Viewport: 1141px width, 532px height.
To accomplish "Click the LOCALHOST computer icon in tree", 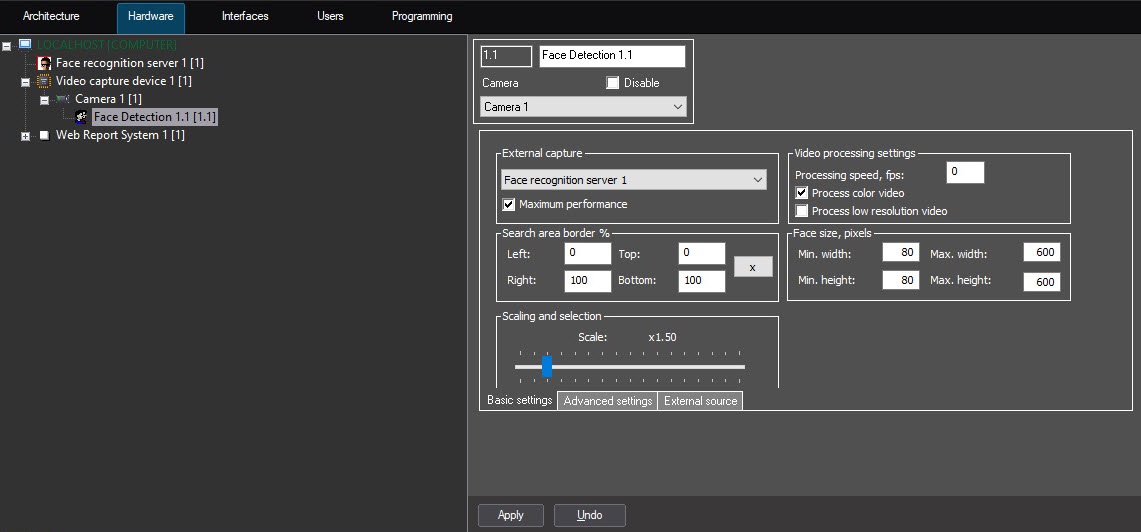I will point(25,45).
